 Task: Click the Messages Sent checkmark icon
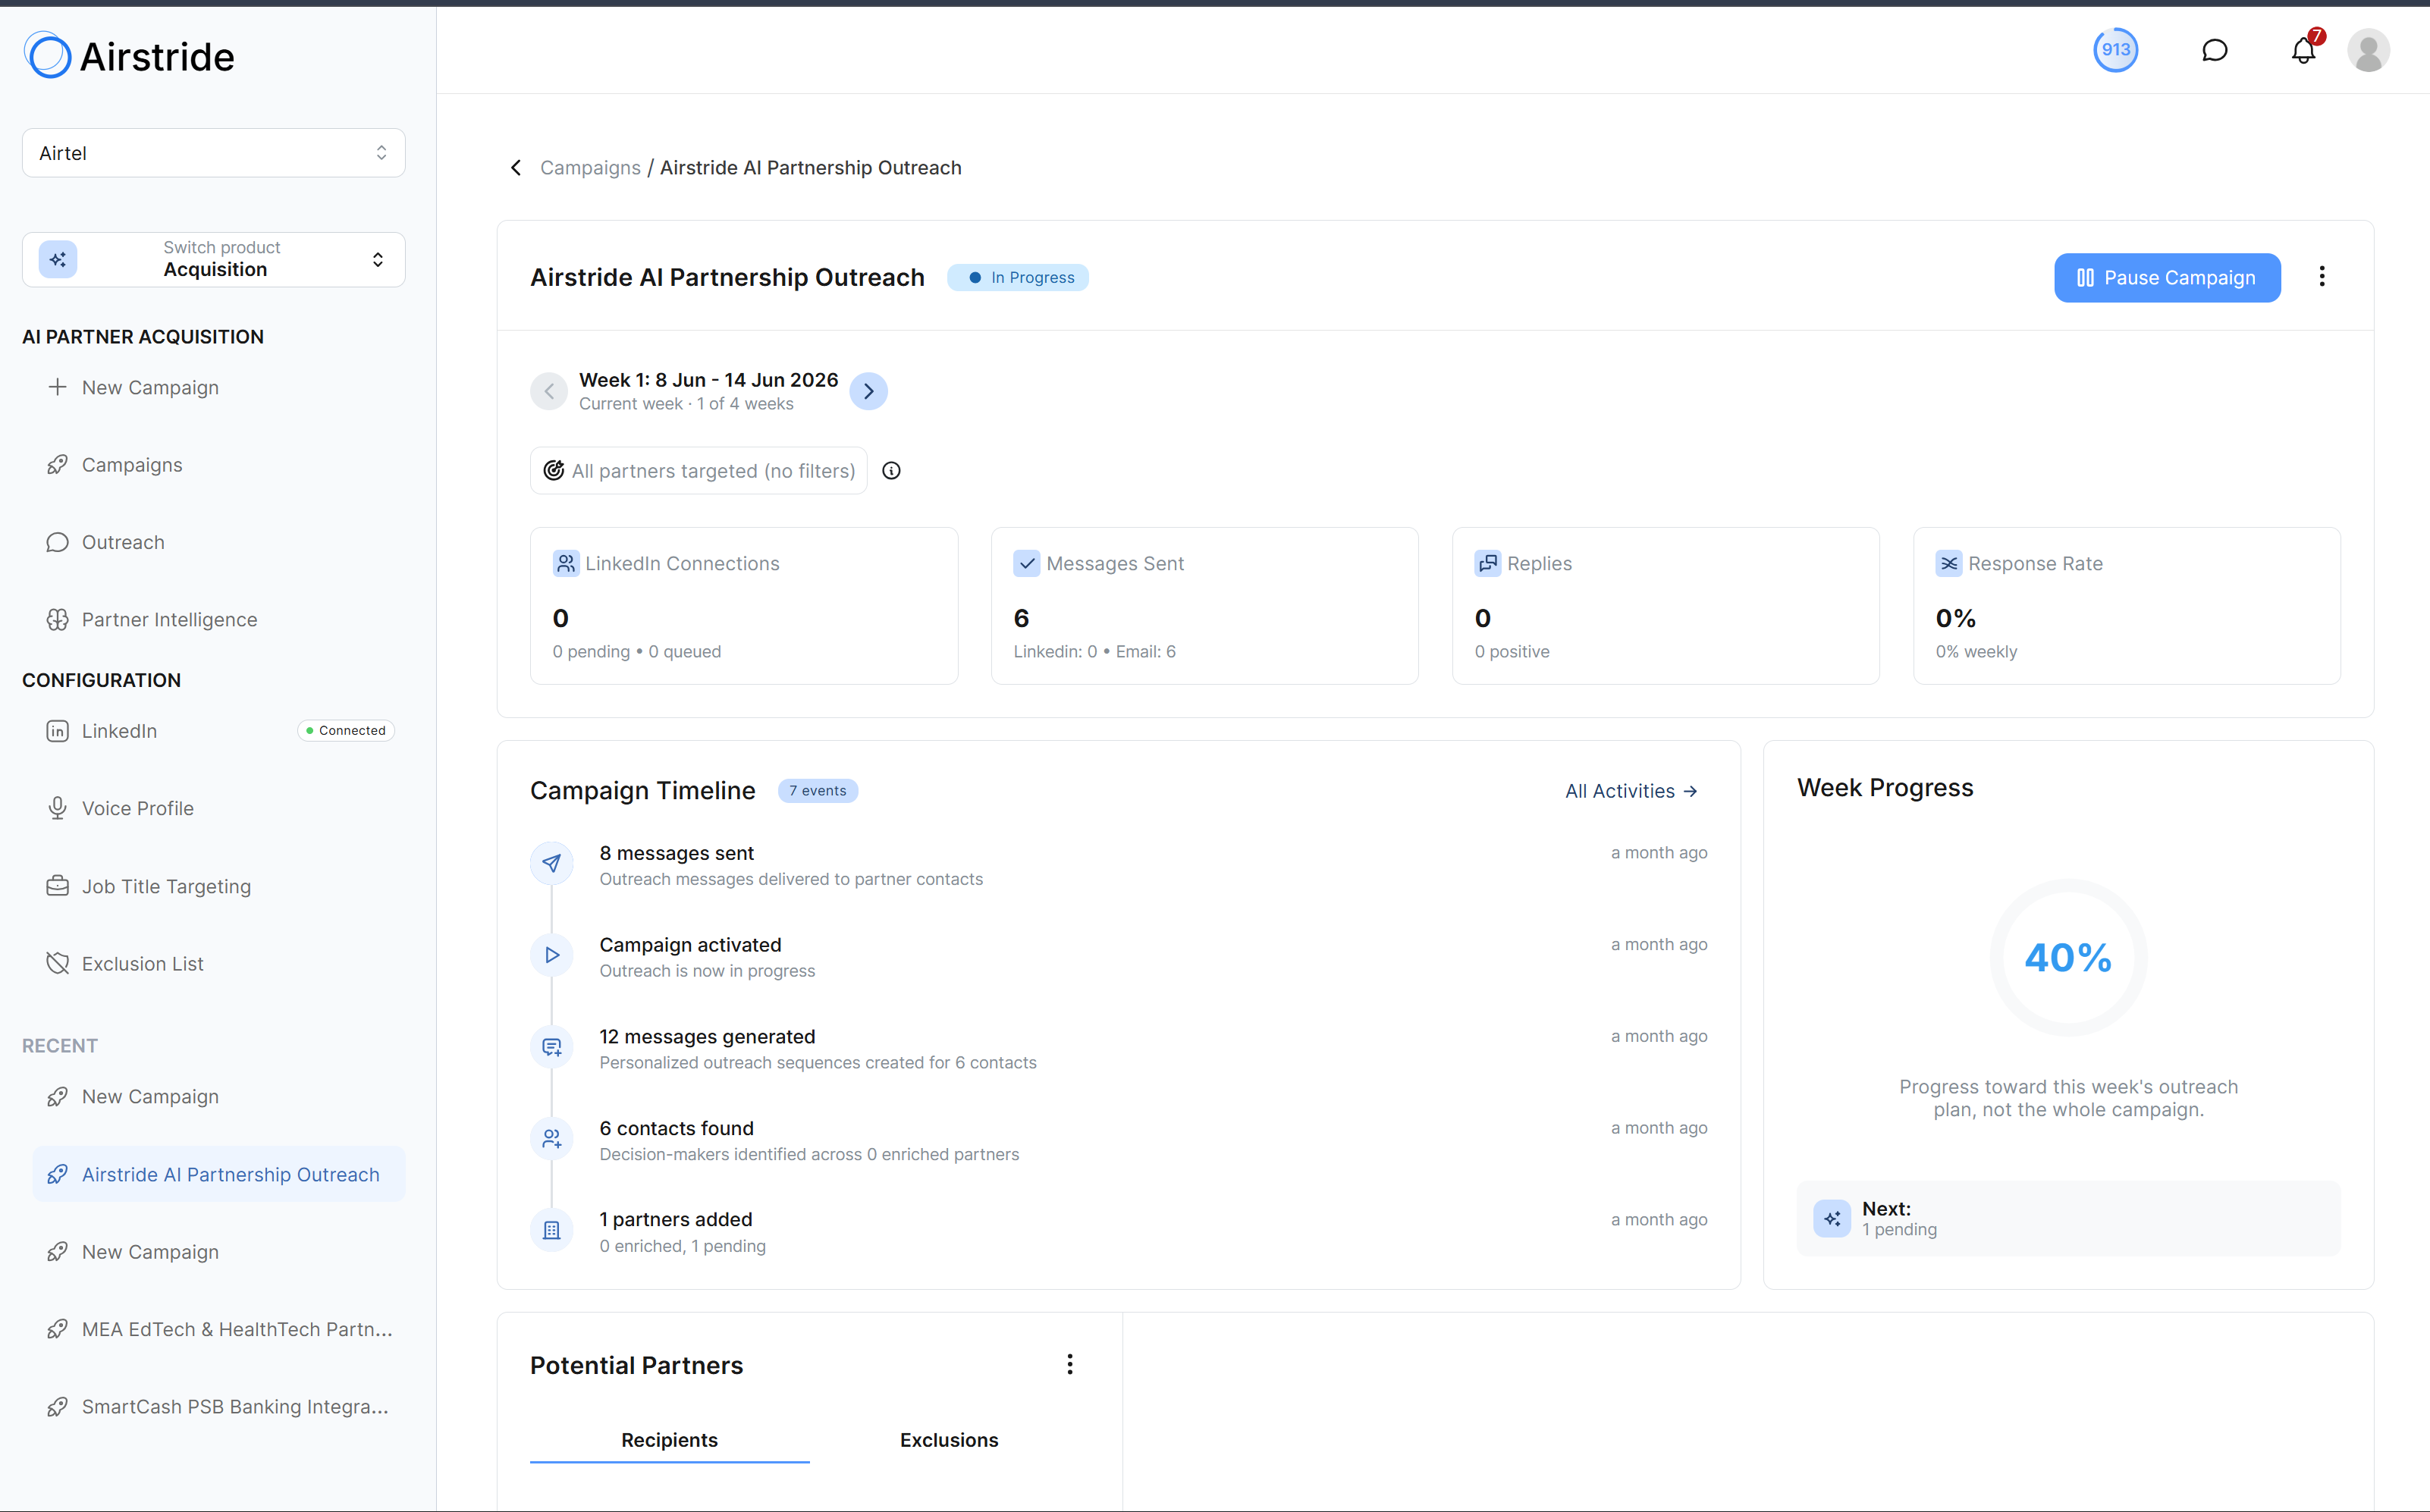click(x=1027, y=564)
